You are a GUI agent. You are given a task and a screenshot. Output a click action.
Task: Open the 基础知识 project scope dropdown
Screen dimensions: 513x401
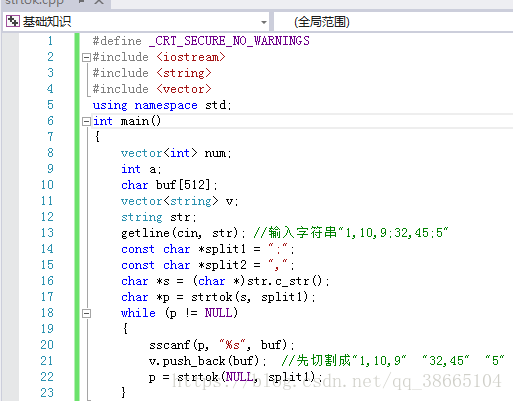(x=136, y=22)
